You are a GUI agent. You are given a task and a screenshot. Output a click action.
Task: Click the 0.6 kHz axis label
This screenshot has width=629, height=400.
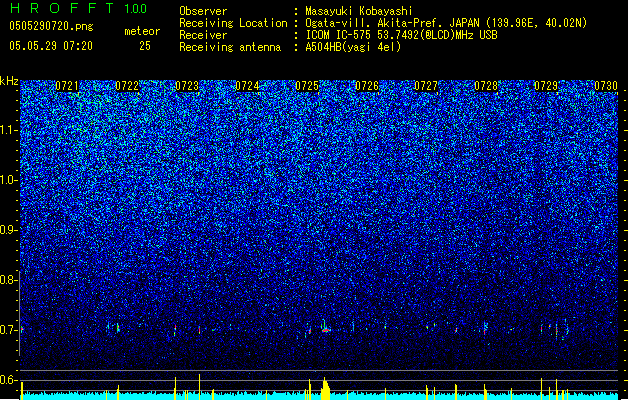pos(9,380)
